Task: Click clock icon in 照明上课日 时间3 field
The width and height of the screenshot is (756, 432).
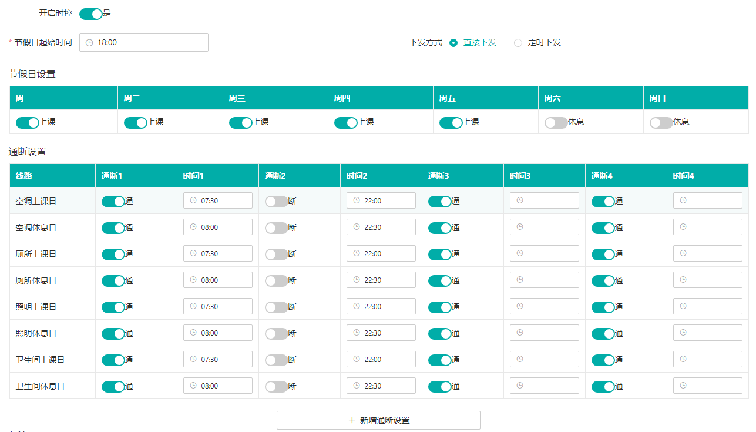Action: tap(520, 306)
